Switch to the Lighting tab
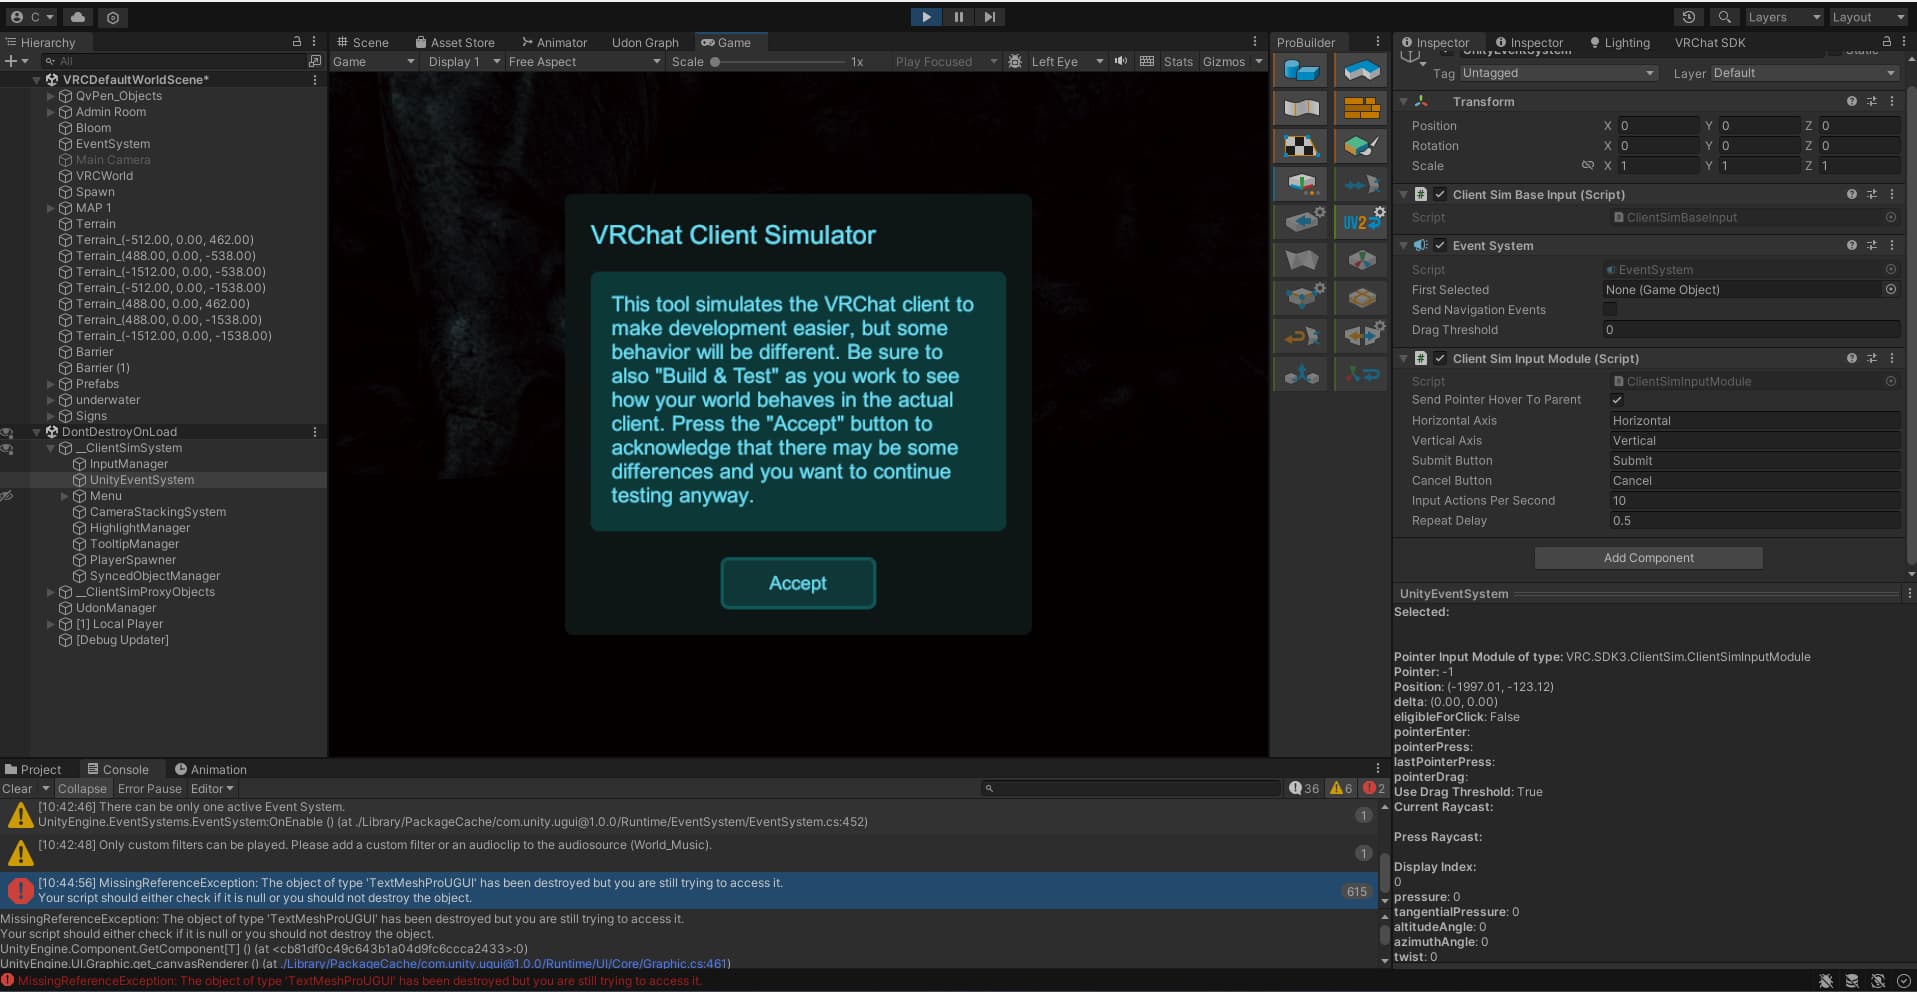The image size is (1917, 992). [x=1619, y=43]
